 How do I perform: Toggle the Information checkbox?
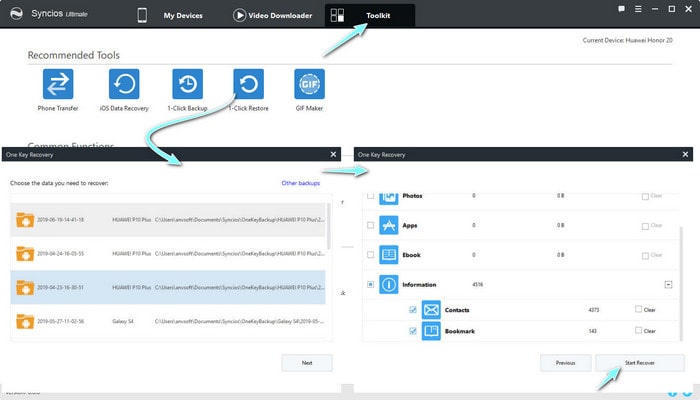click(371, 284)
